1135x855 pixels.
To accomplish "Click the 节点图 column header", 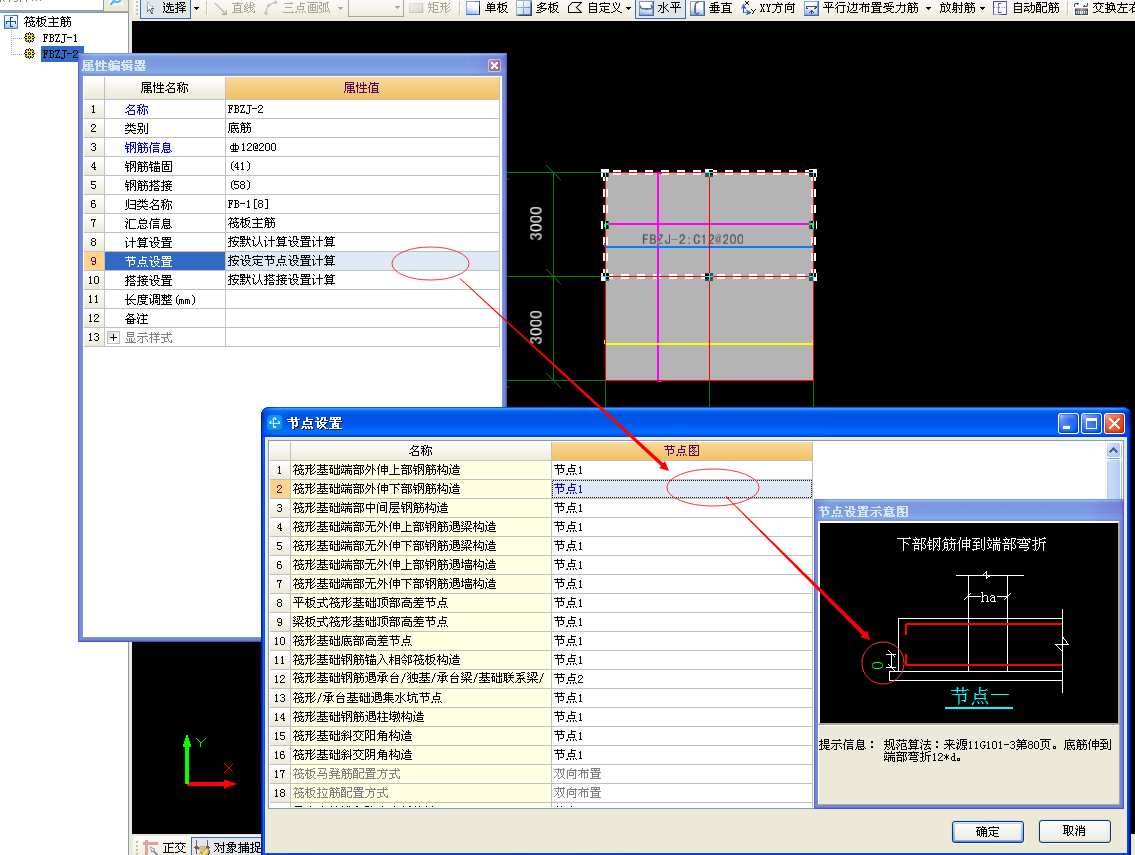I will click(x=681, y=450).
